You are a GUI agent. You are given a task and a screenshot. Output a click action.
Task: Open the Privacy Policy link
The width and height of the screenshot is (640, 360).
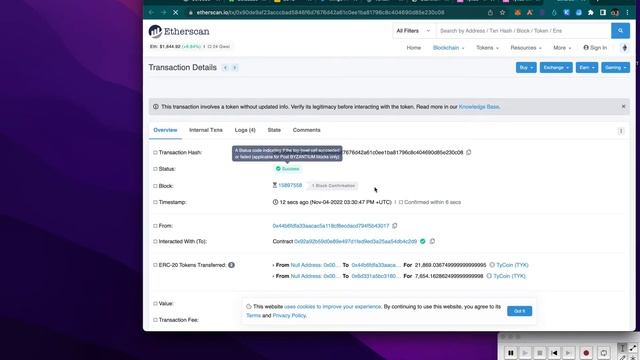[289, 316]
